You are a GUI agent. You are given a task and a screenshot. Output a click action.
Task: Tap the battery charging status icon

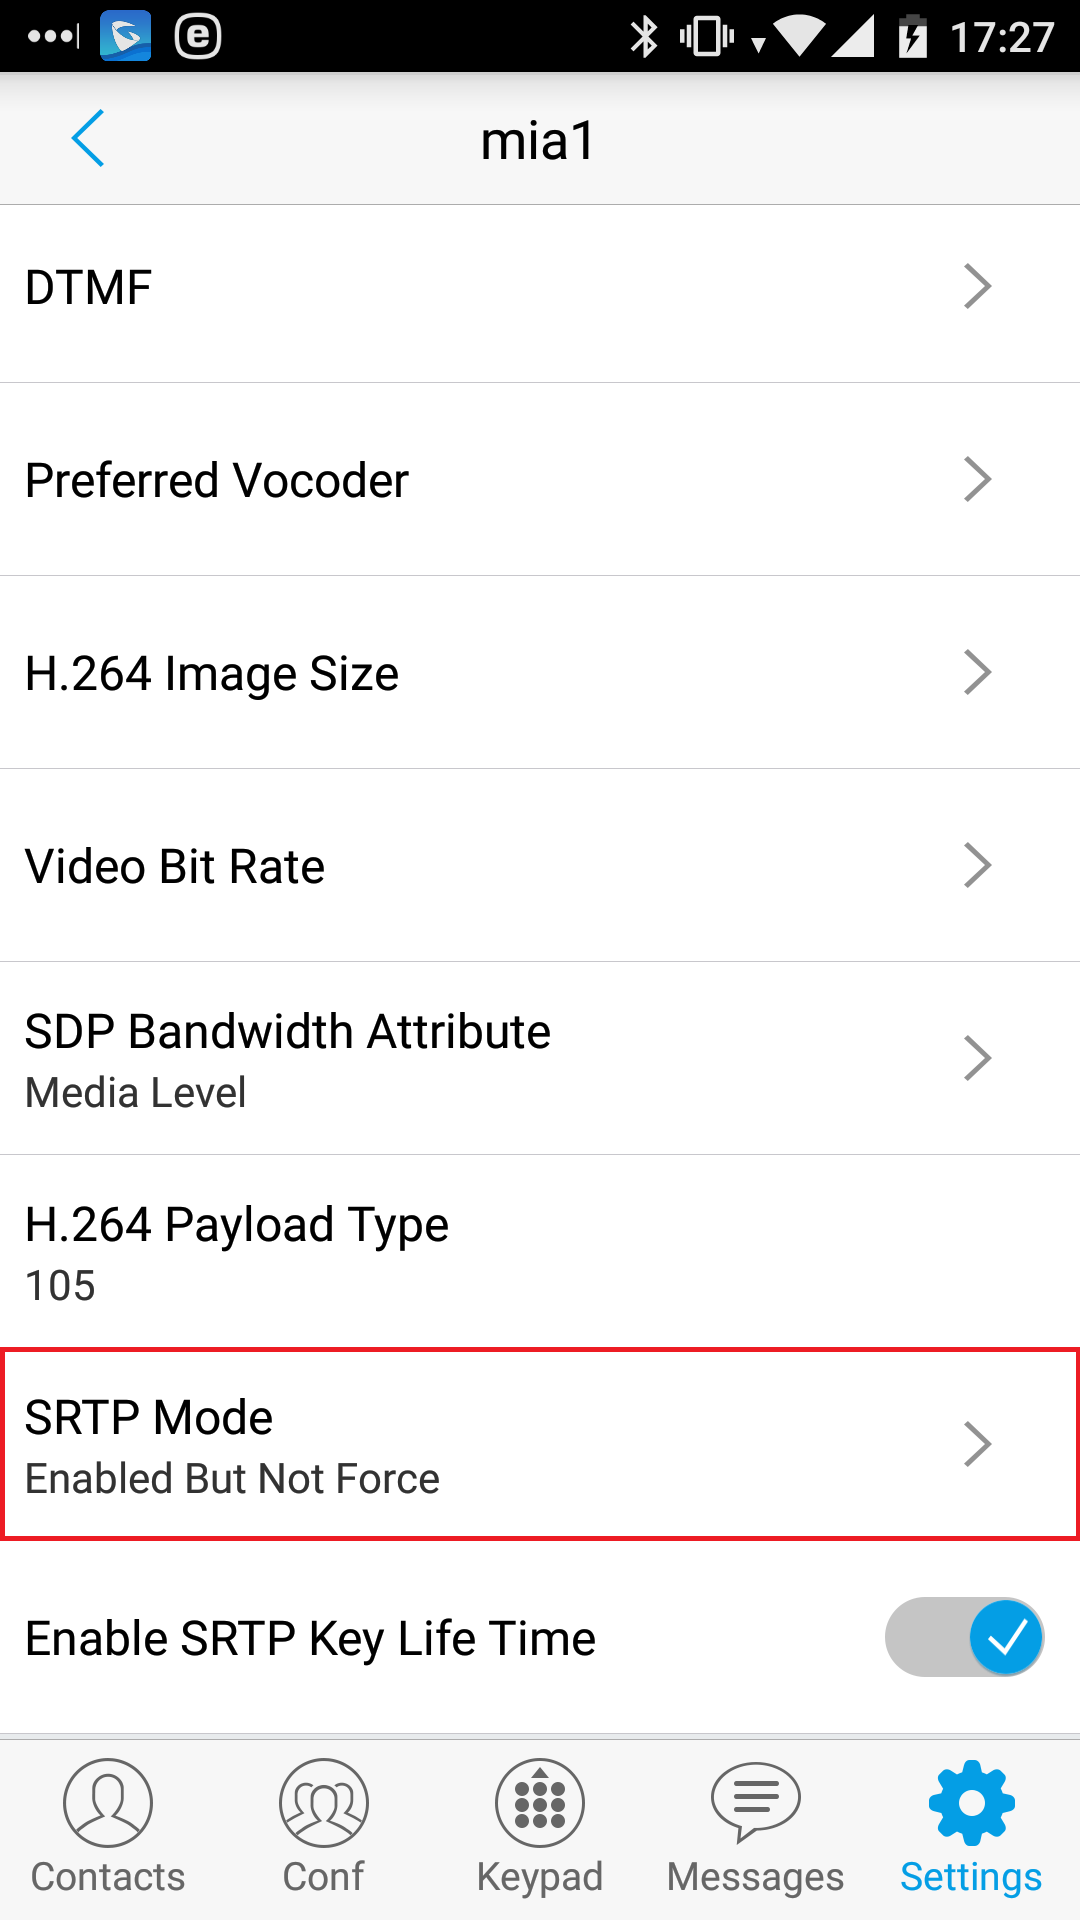pos(912,37)
